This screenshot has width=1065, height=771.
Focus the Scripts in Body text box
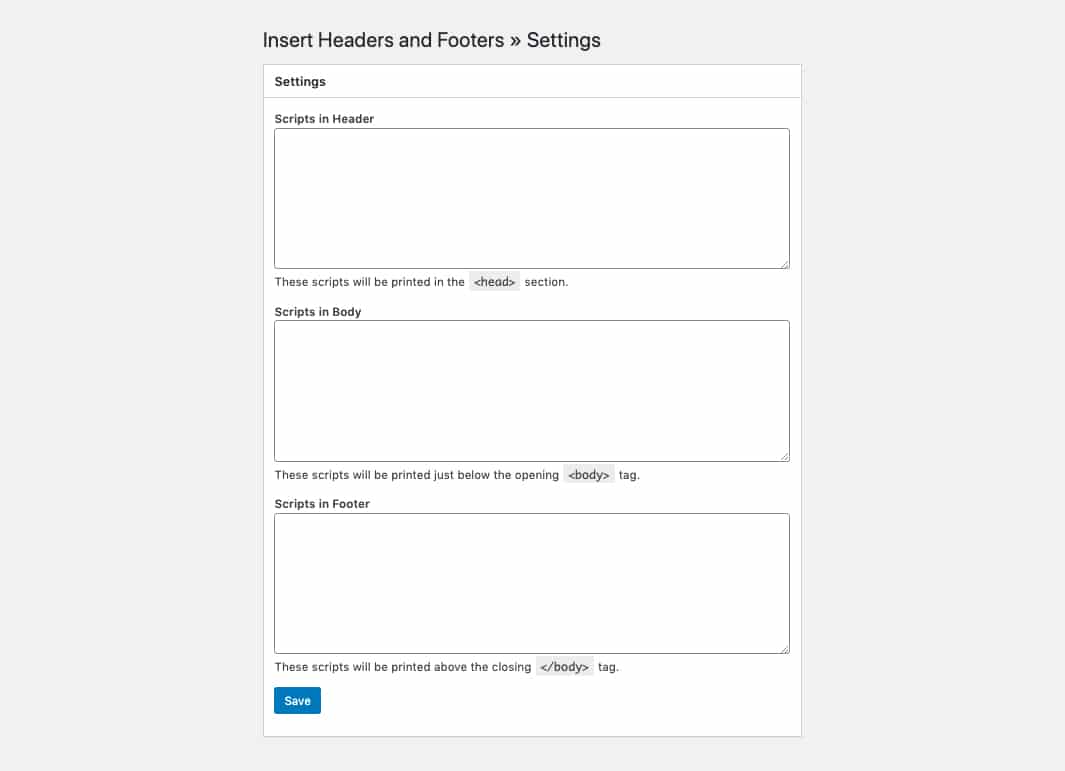coord(532,391)
